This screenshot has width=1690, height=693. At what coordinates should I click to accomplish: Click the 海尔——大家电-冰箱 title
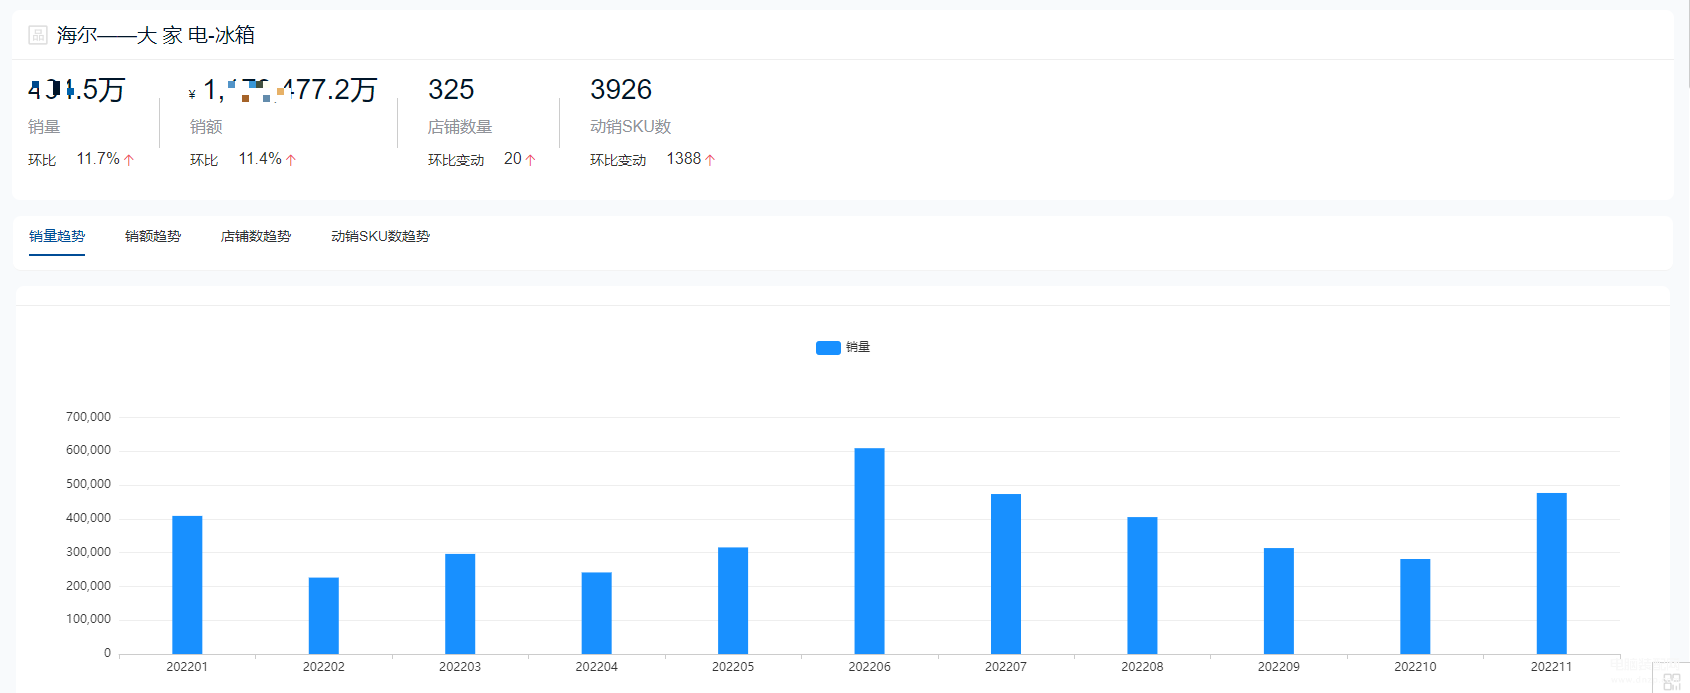click(x=156, y=35)
